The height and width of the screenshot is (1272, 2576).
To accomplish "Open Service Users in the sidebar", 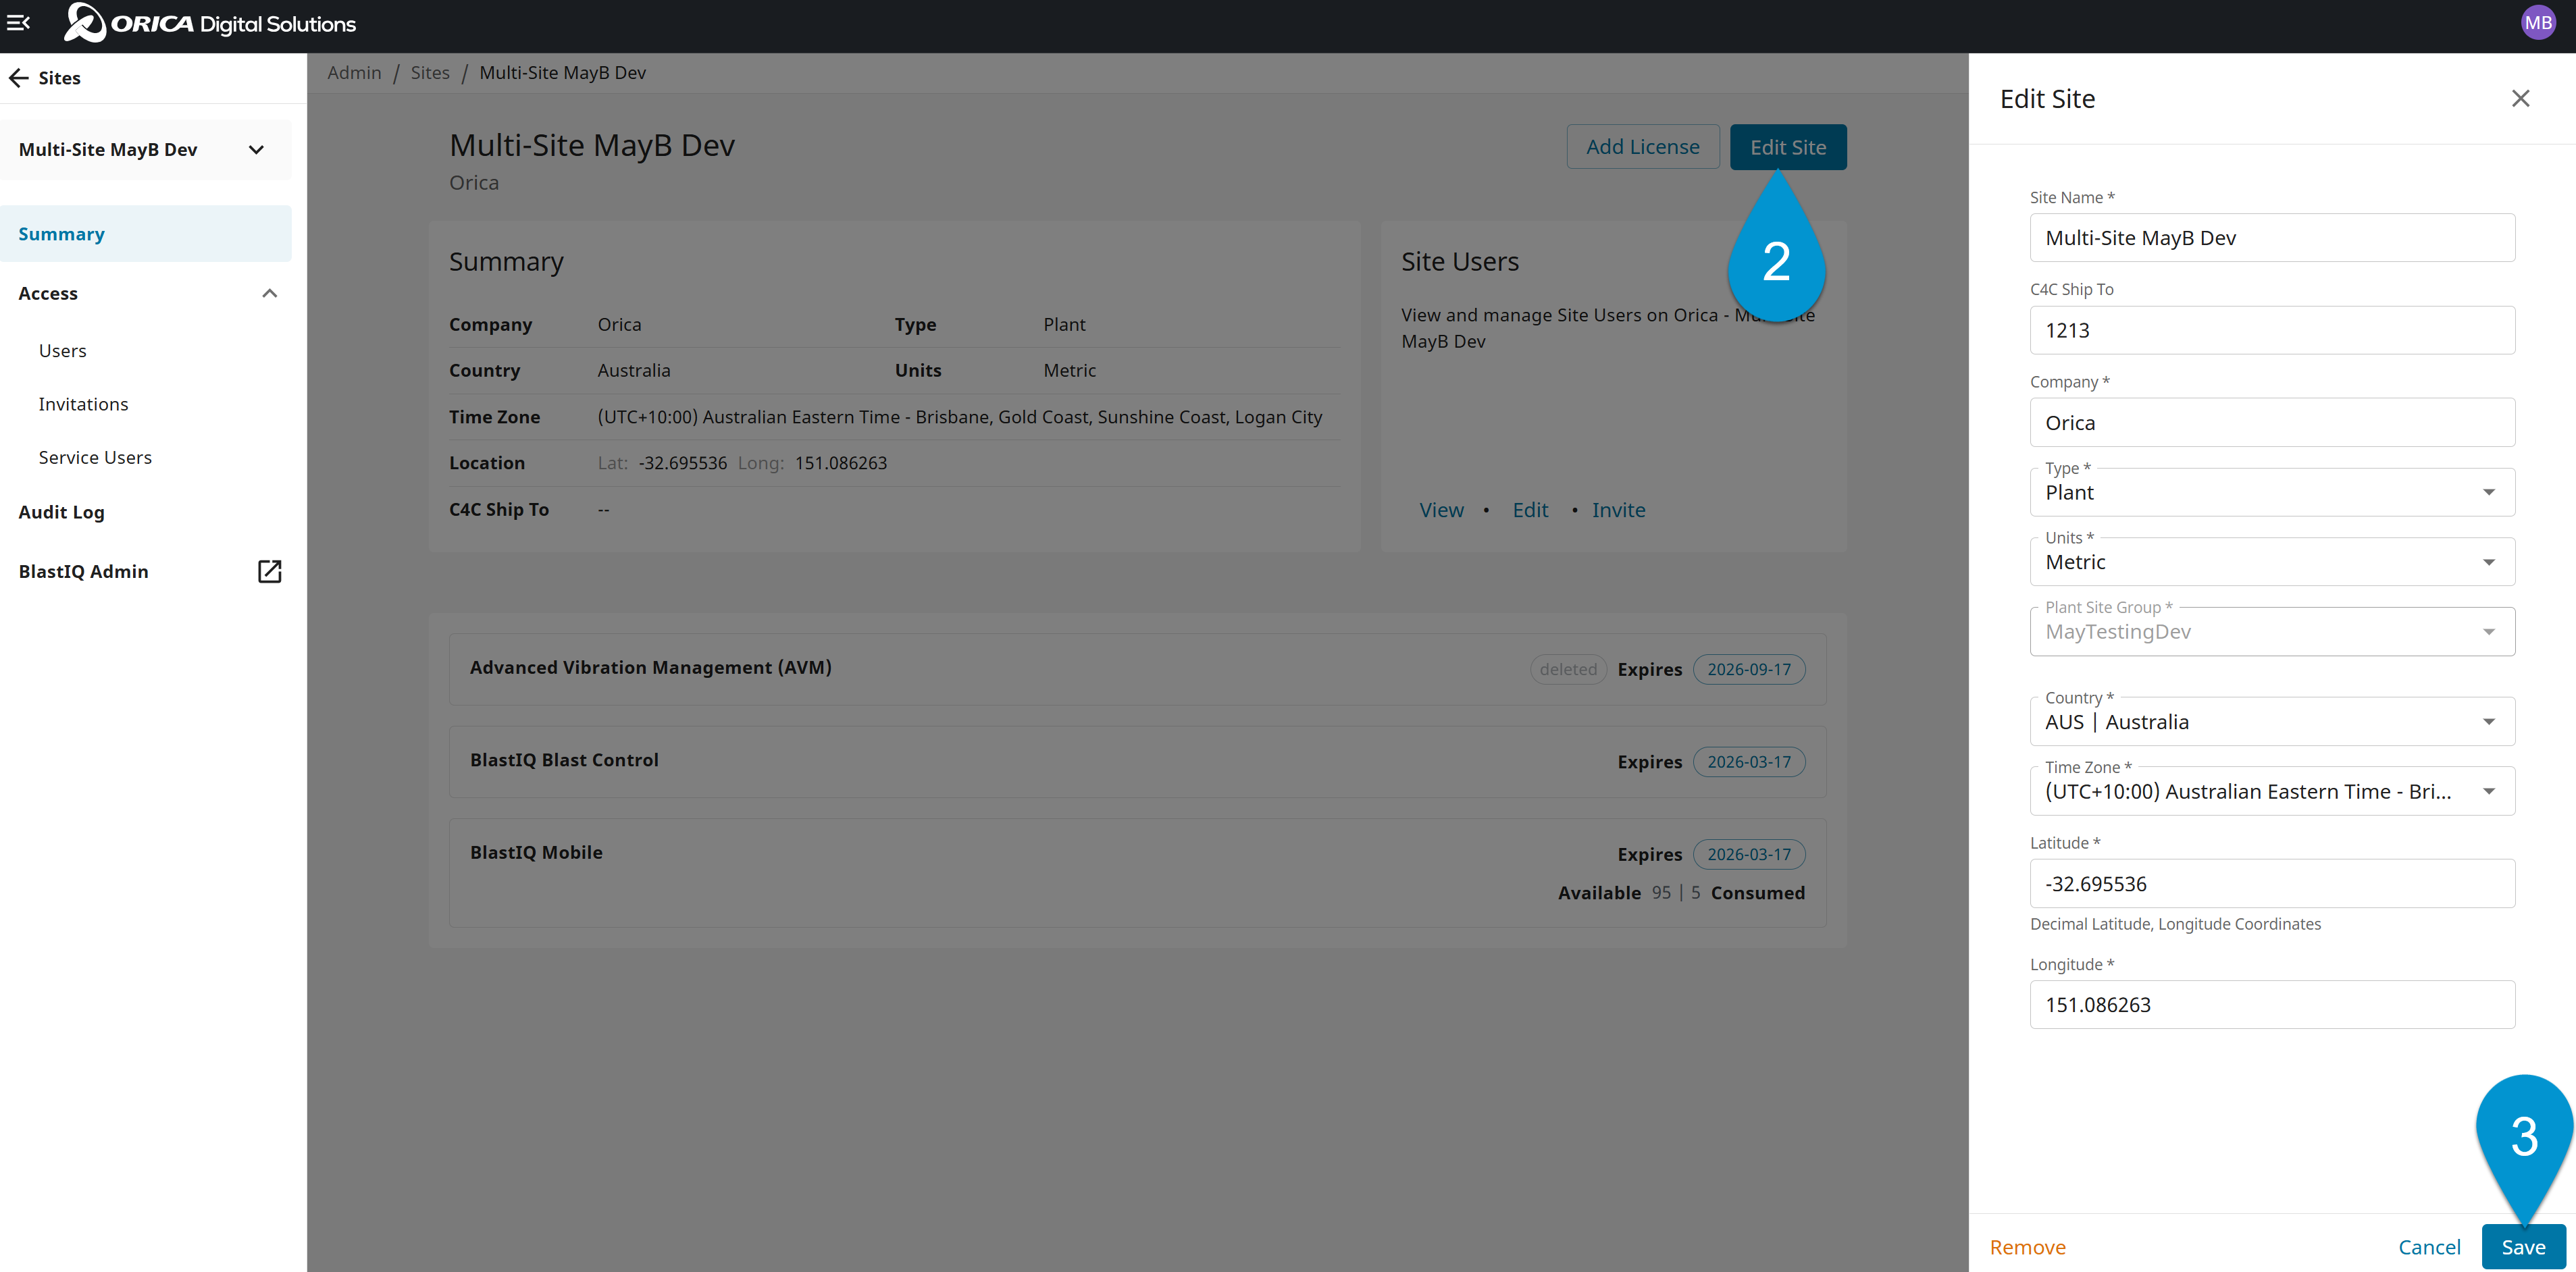I will (95, 457).
